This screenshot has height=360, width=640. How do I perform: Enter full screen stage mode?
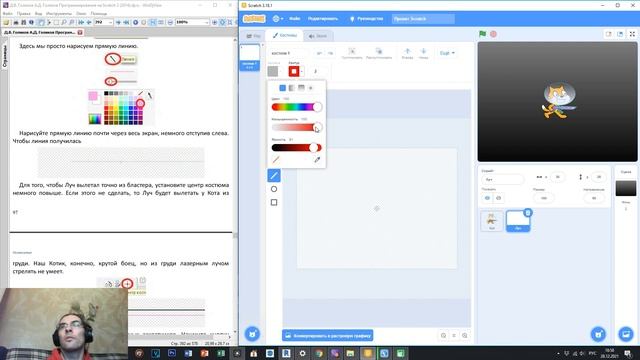click(632, 34)
